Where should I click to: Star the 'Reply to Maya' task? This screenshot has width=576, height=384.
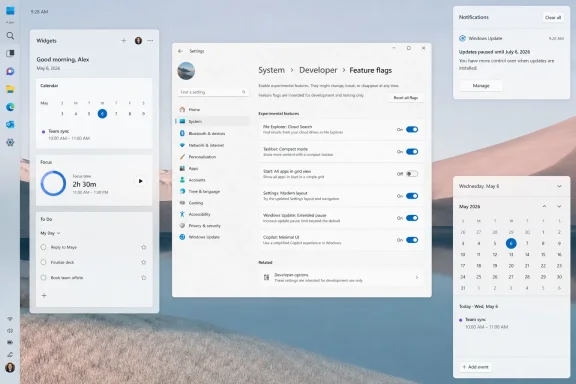(144, 247)
